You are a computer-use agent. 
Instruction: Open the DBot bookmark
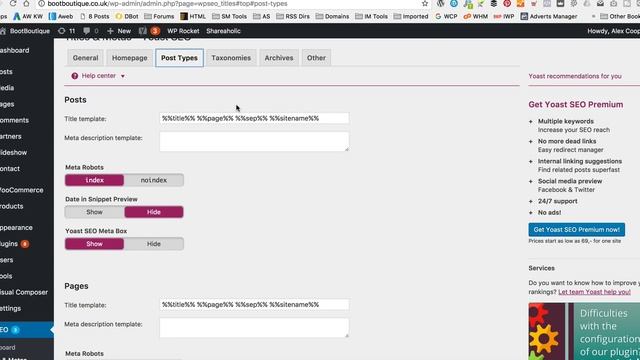[x=127, y=16]
